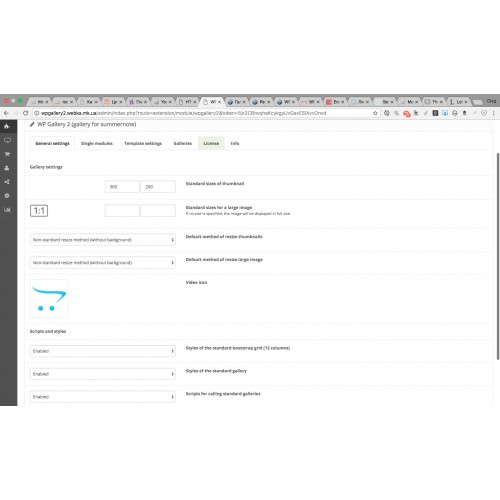Open the shopping cart sidebar icon
The height and width of the screenshot is (500, 500).
7,154
